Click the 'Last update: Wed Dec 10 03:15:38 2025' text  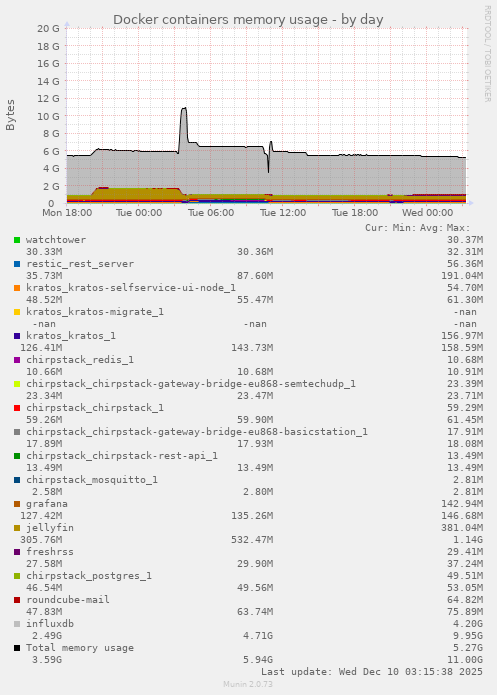[372, 672]
